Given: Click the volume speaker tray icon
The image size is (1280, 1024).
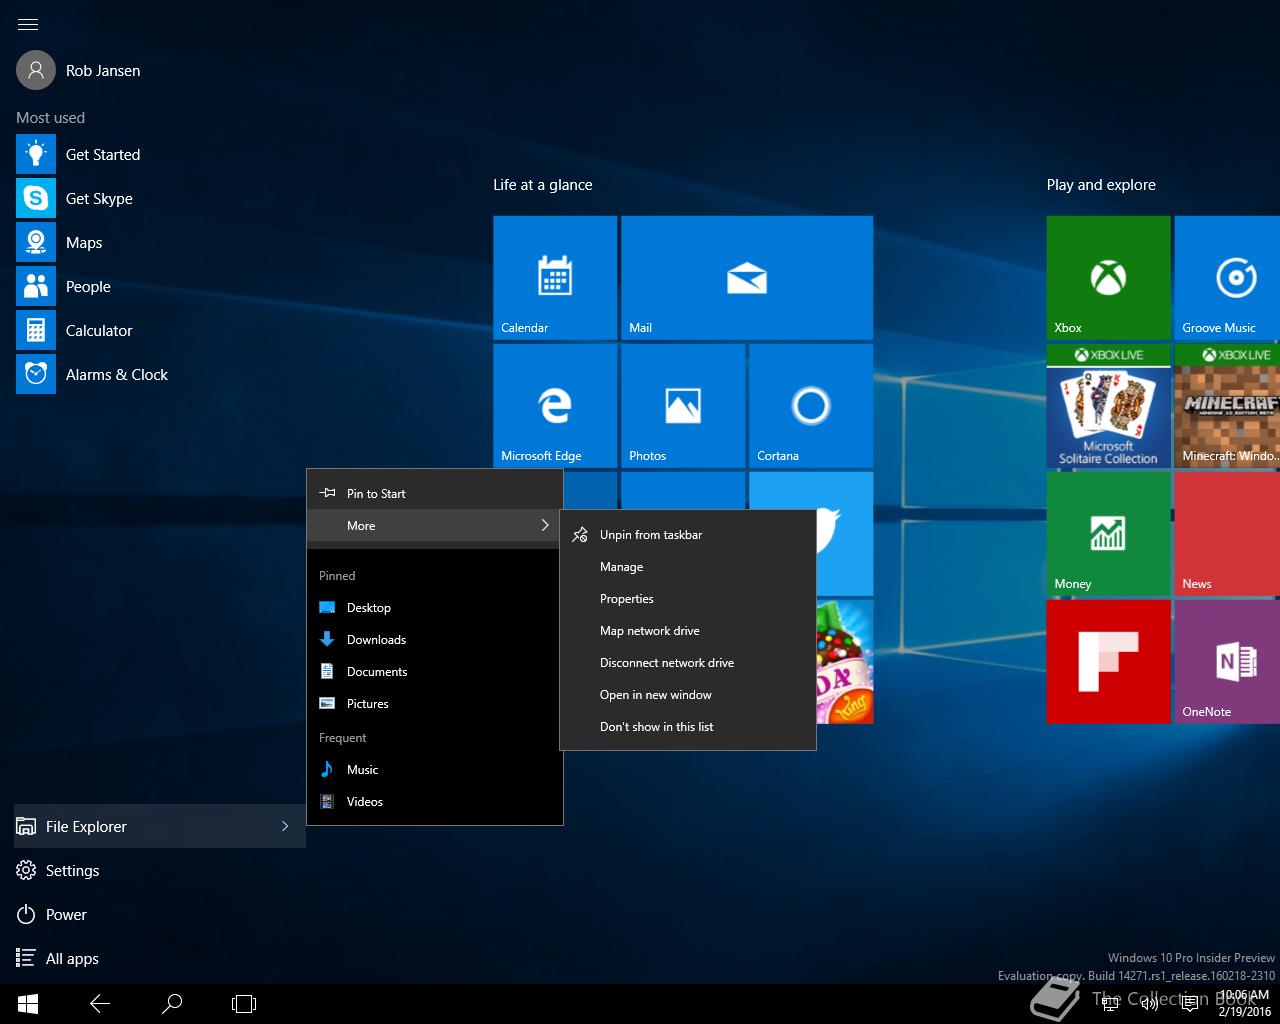Looking at the screenshot, I should [x=1150, y=1004].
